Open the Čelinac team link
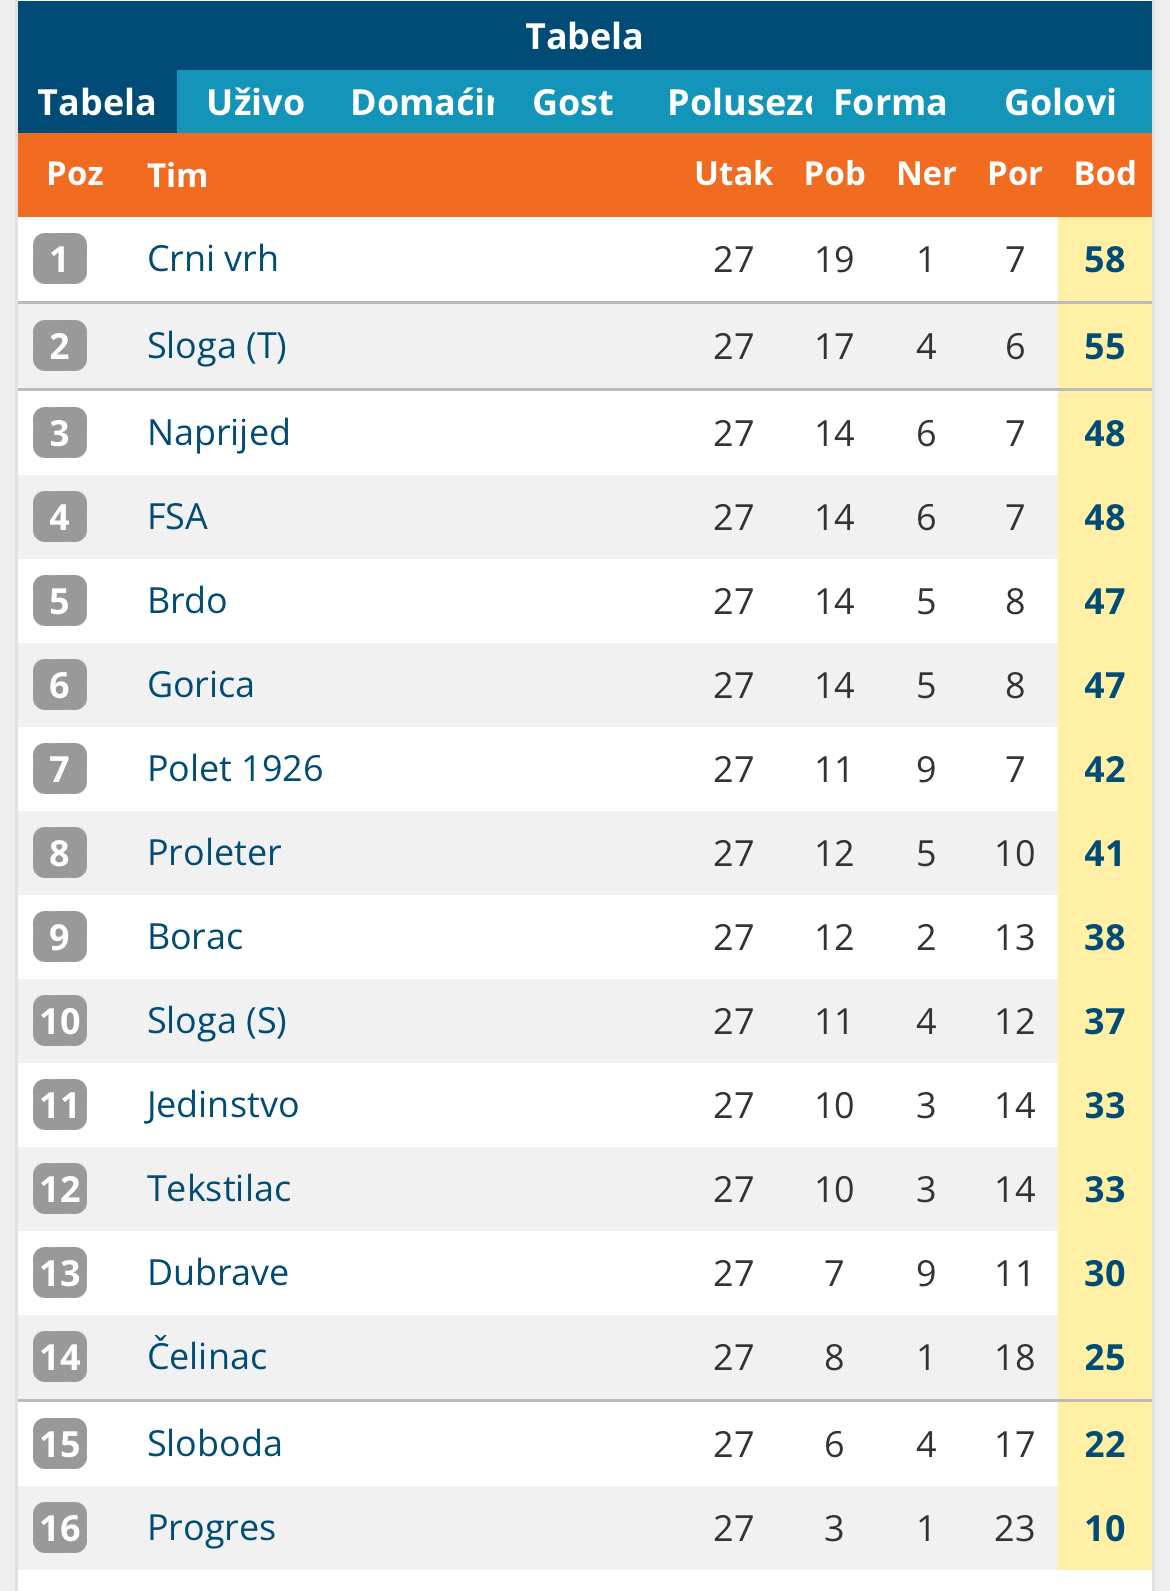Viewport: 1170px width, 1591px height. point(207,1357)
